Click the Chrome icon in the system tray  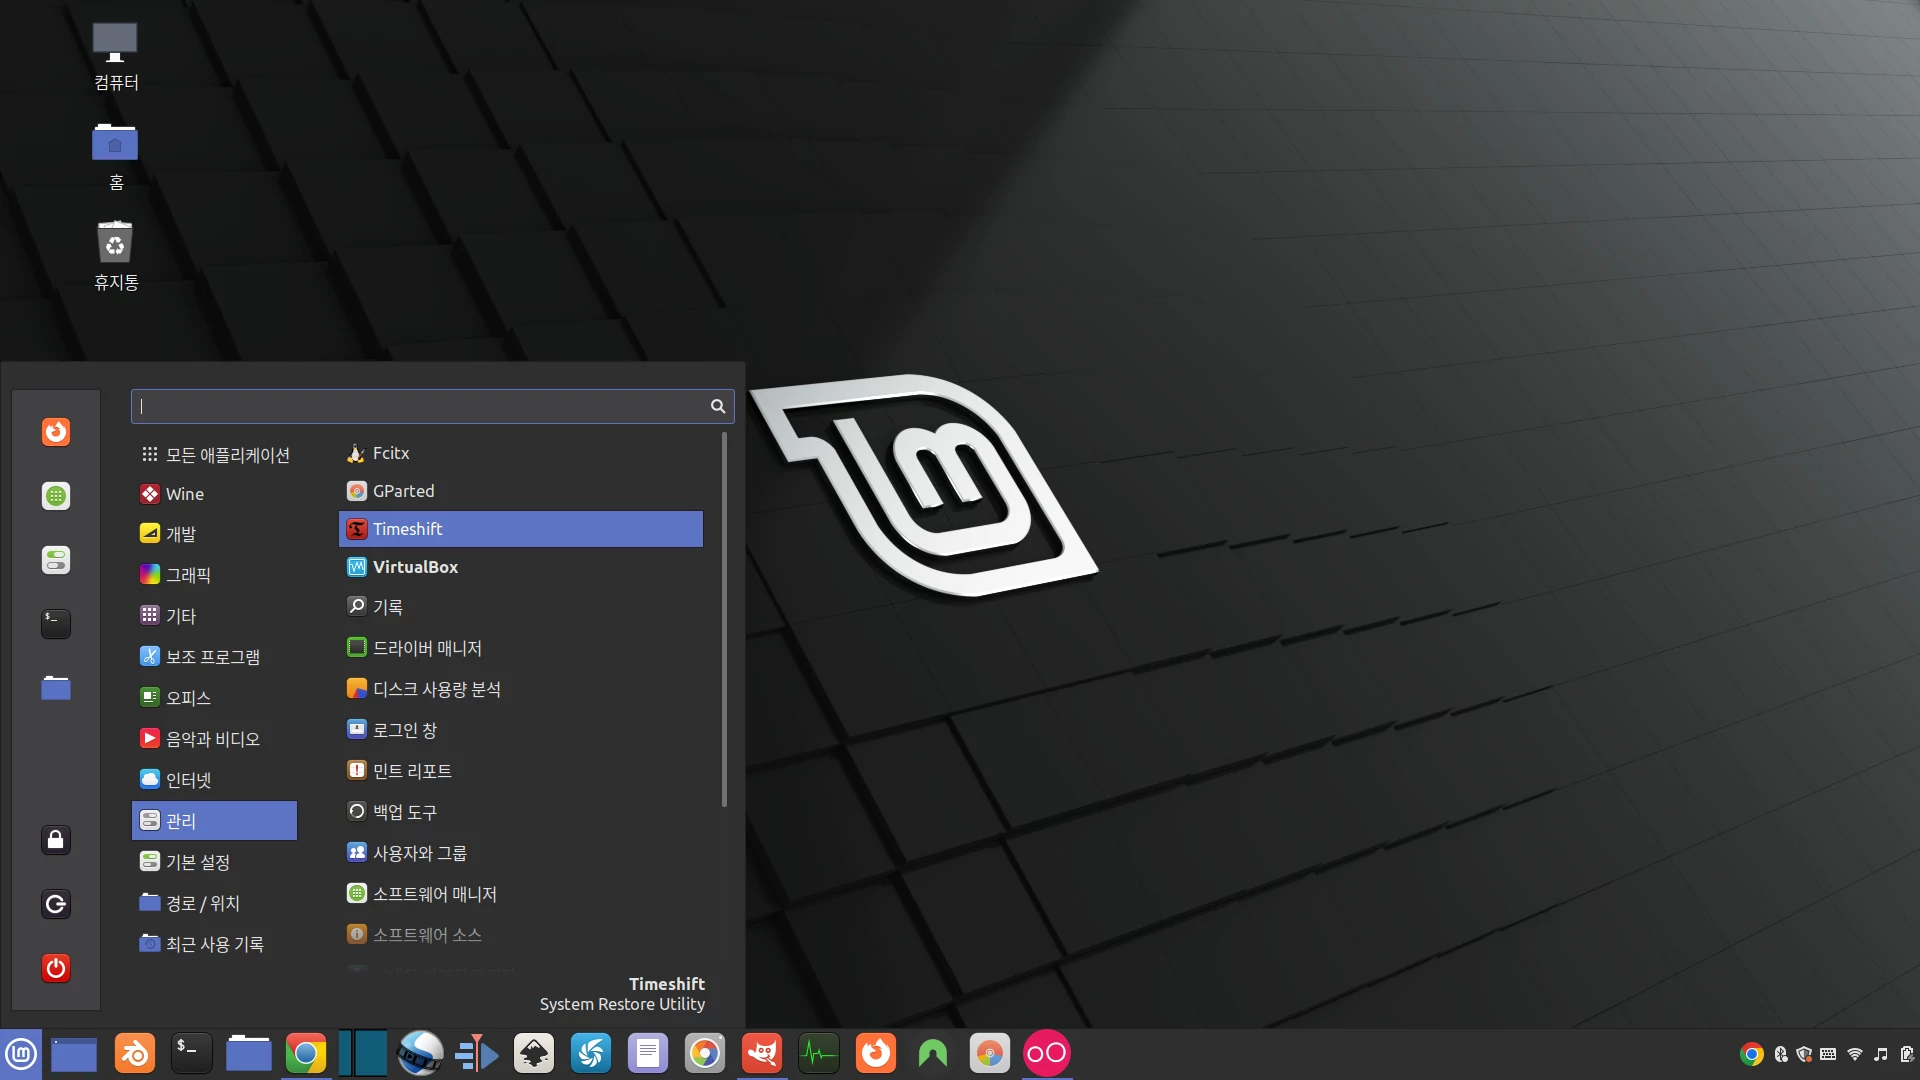[1751, 1054]
